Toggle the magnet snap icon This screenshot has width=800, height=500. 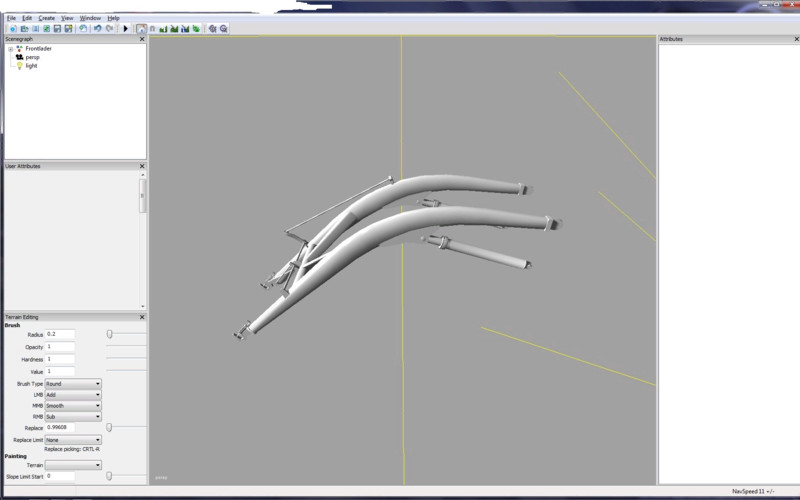coord(151,29)
